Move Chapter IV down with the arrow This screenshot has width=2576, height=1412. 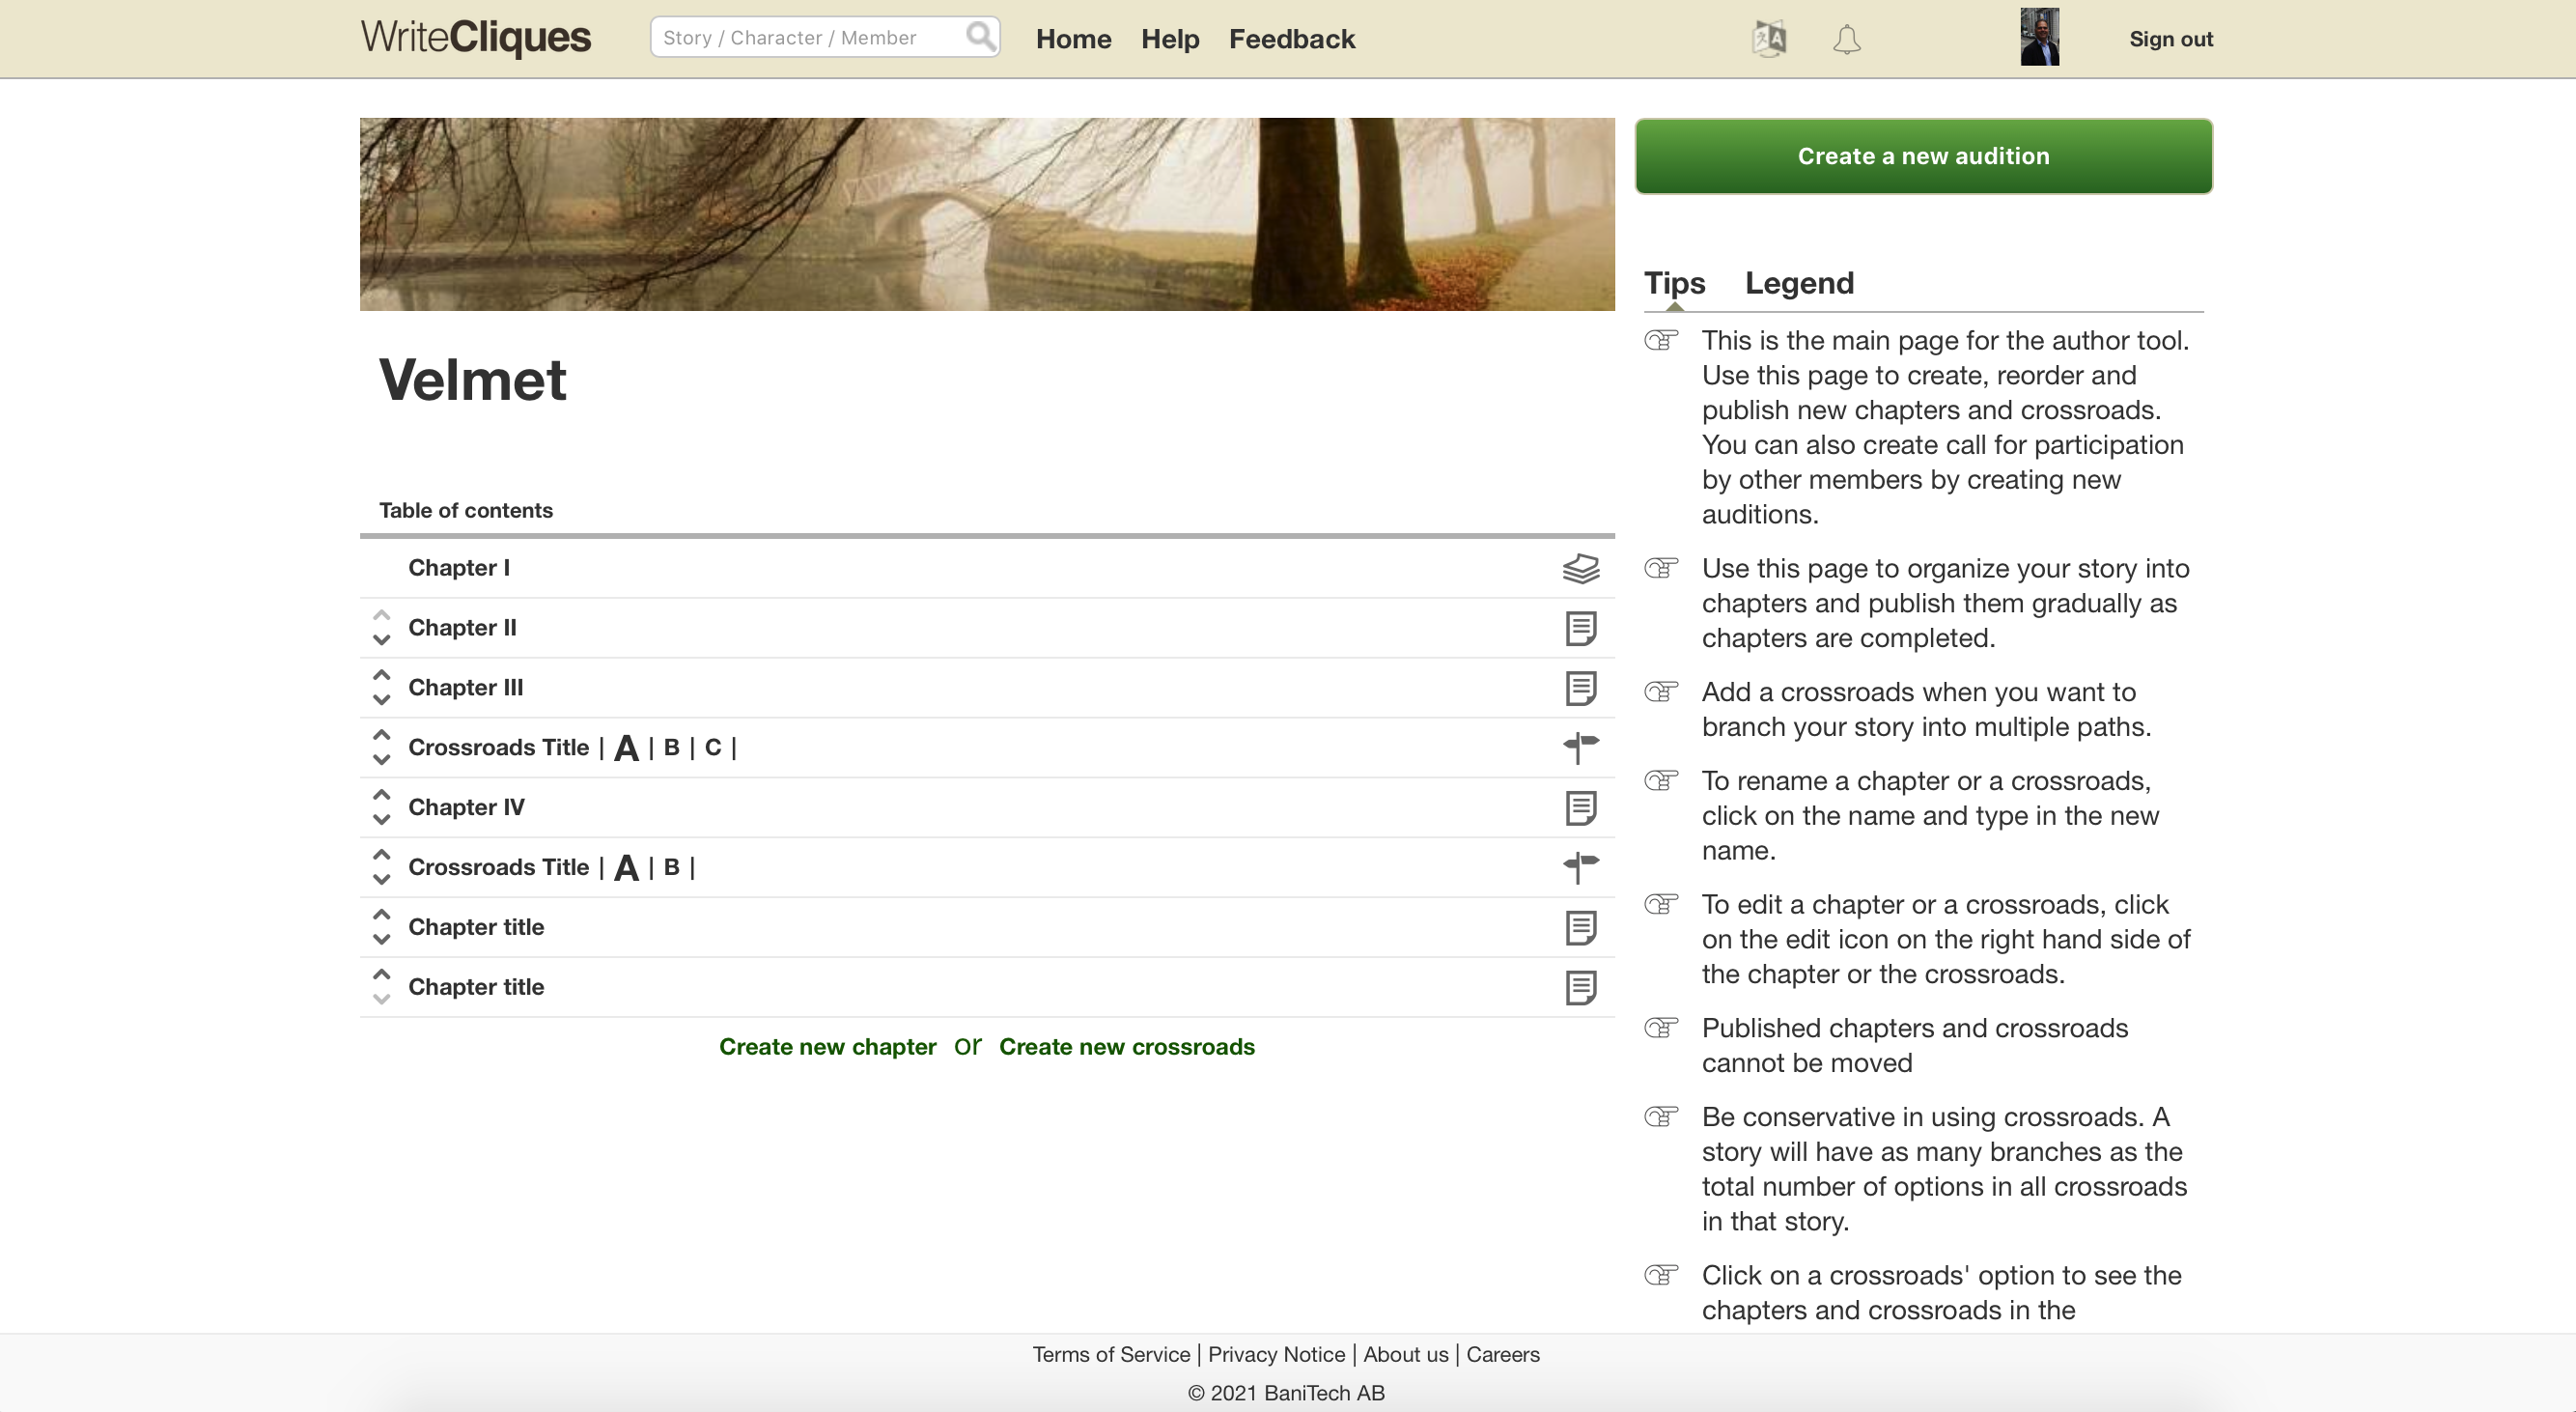pyautogui.click(x=381, y=820)
